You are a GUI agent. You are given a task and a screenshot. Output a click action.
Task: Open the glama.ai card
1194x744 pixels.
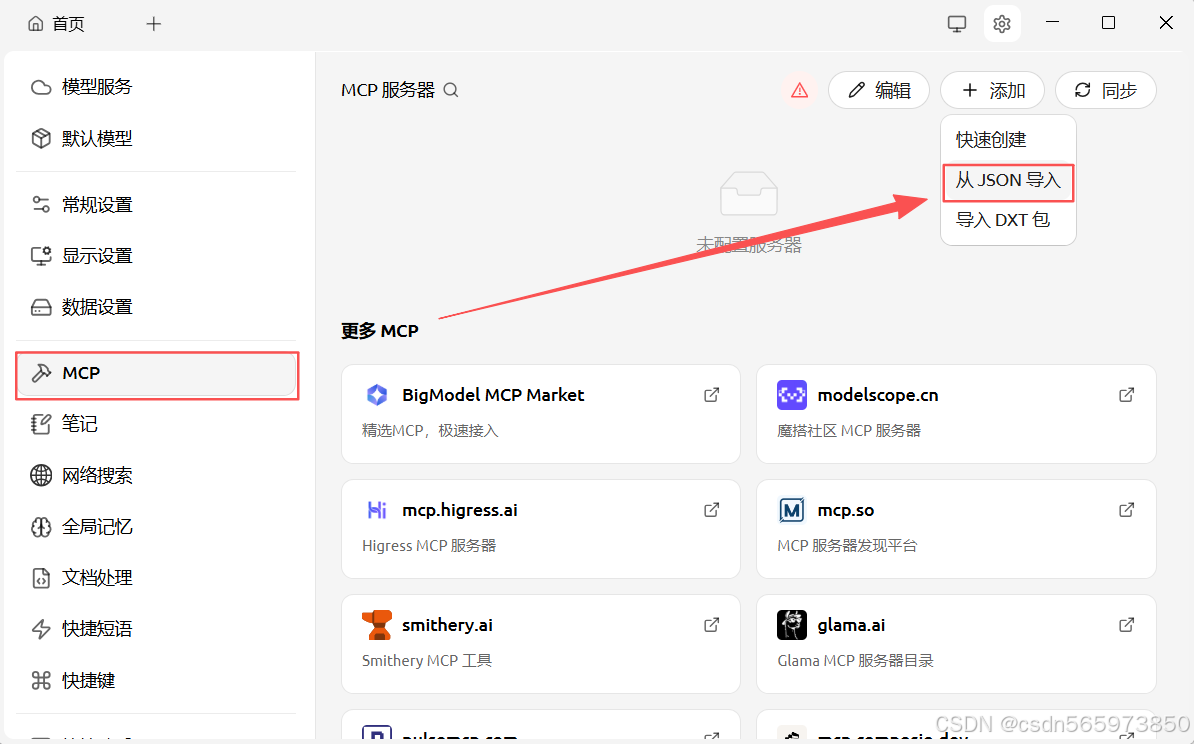[956, 644]
